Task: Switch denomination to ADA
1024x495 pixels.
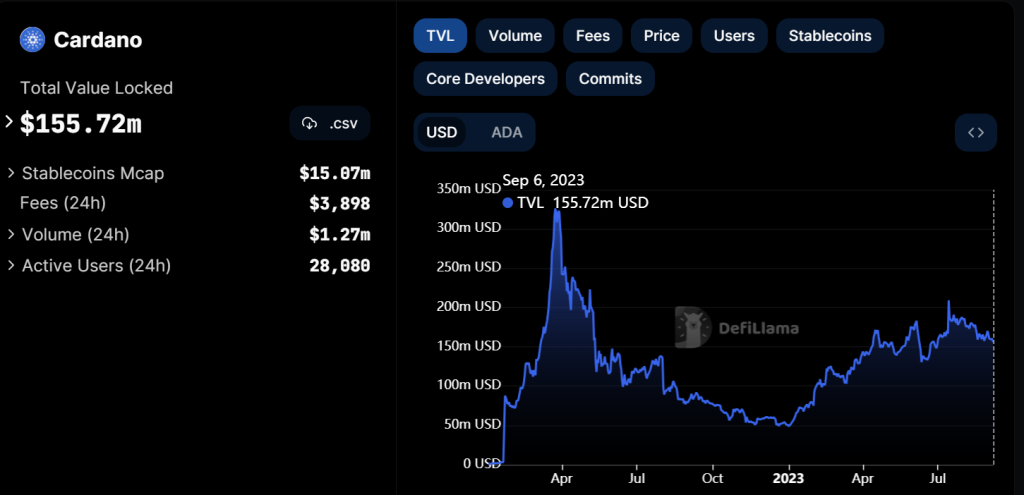Action: click(507, 133)
